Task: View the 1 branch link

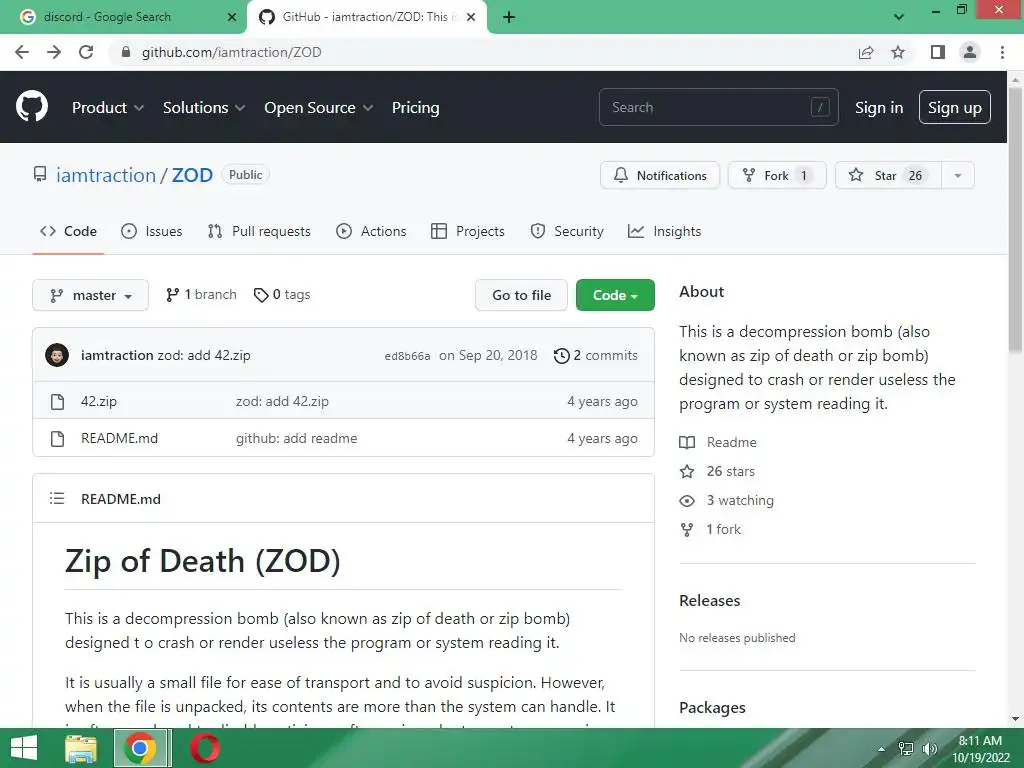Action: tap(201, 295)
